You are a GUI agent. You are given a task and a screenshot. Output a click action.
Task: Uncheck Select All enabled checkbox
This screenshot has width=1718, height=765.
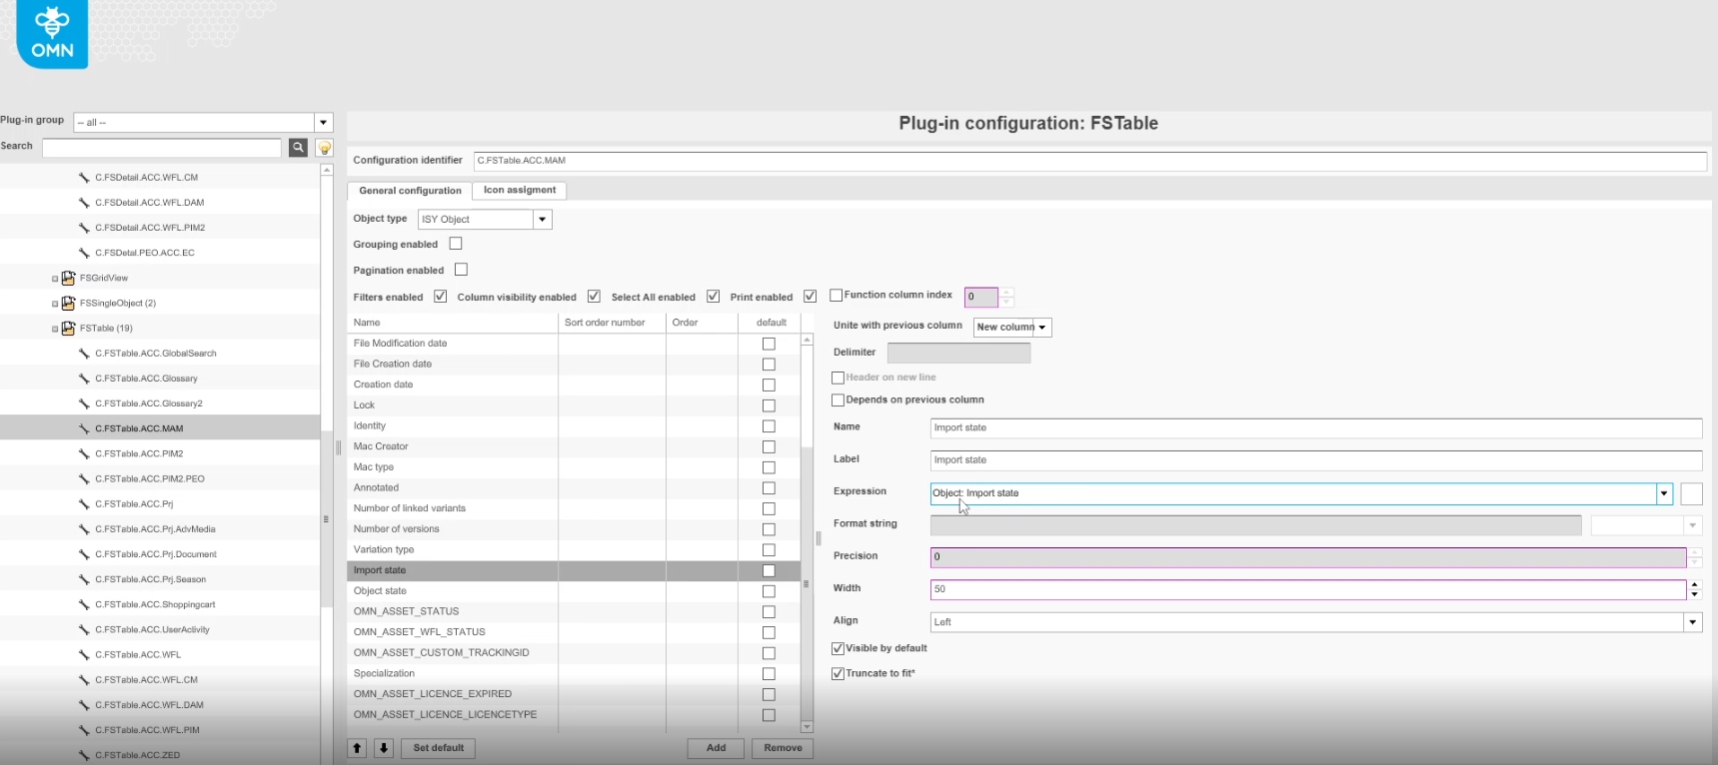pos(713,297)
